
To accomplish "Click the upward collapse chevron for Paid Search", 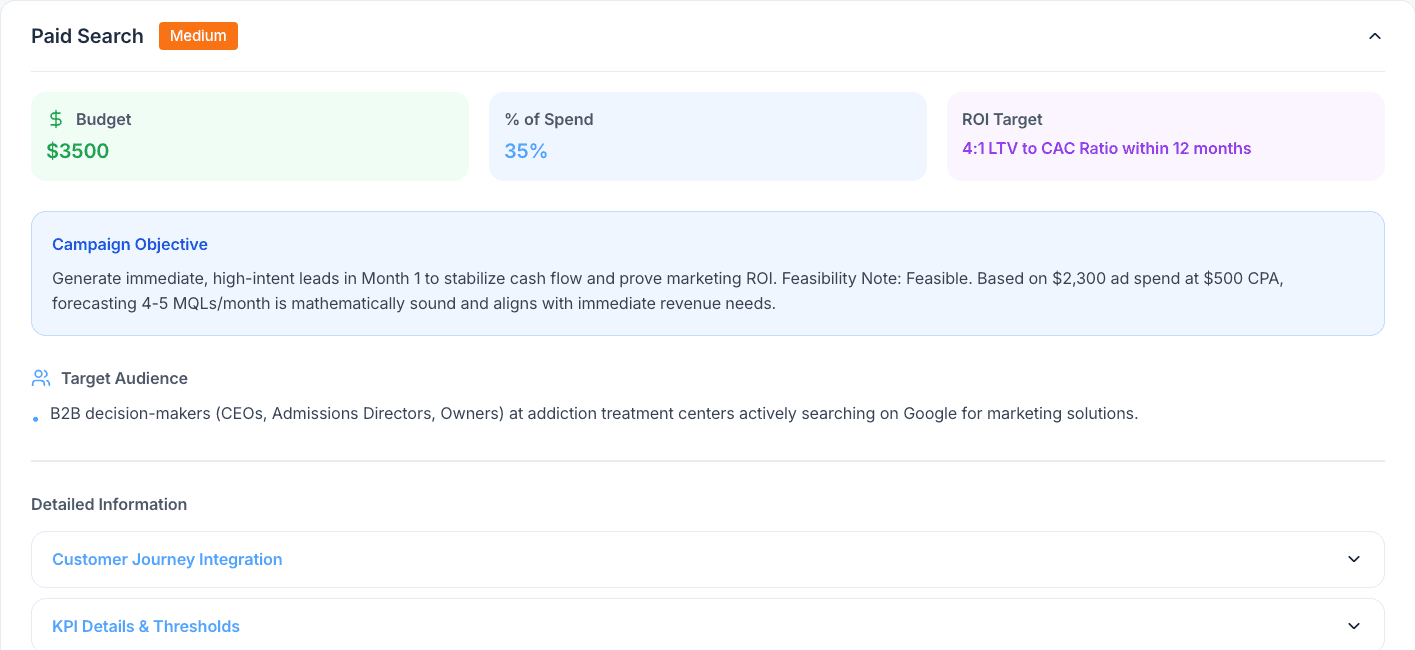I will click(1373, 35).
